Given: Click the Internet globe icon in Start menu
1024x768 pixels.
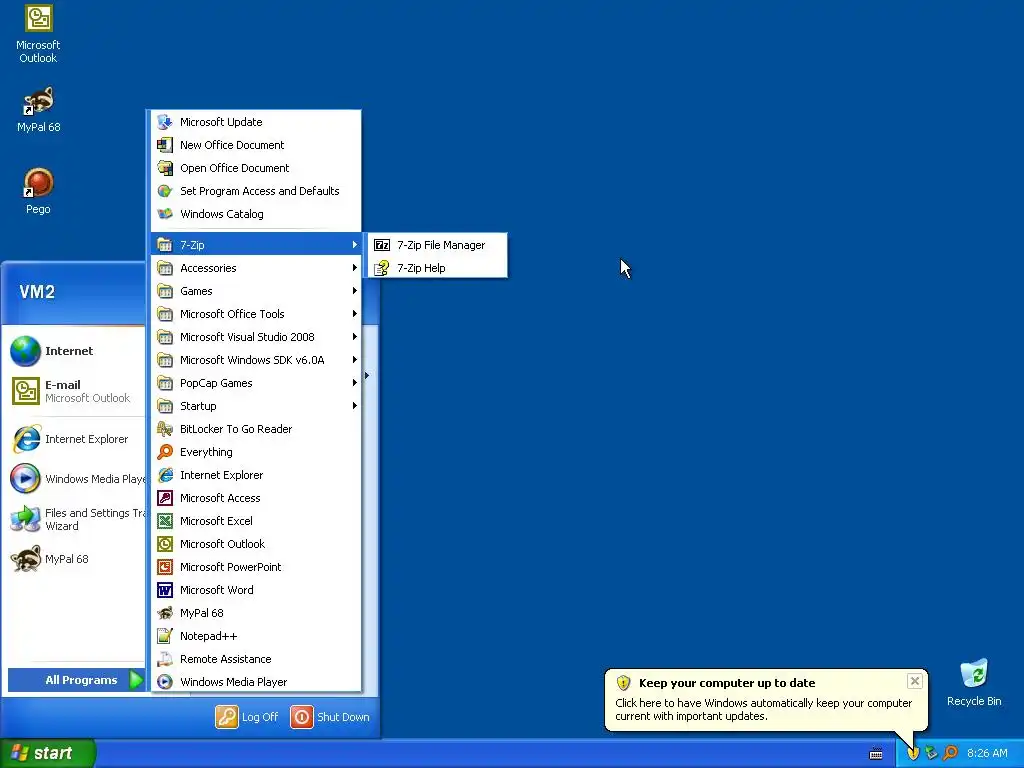Looking at the screenshot, I should click(25, 351).
